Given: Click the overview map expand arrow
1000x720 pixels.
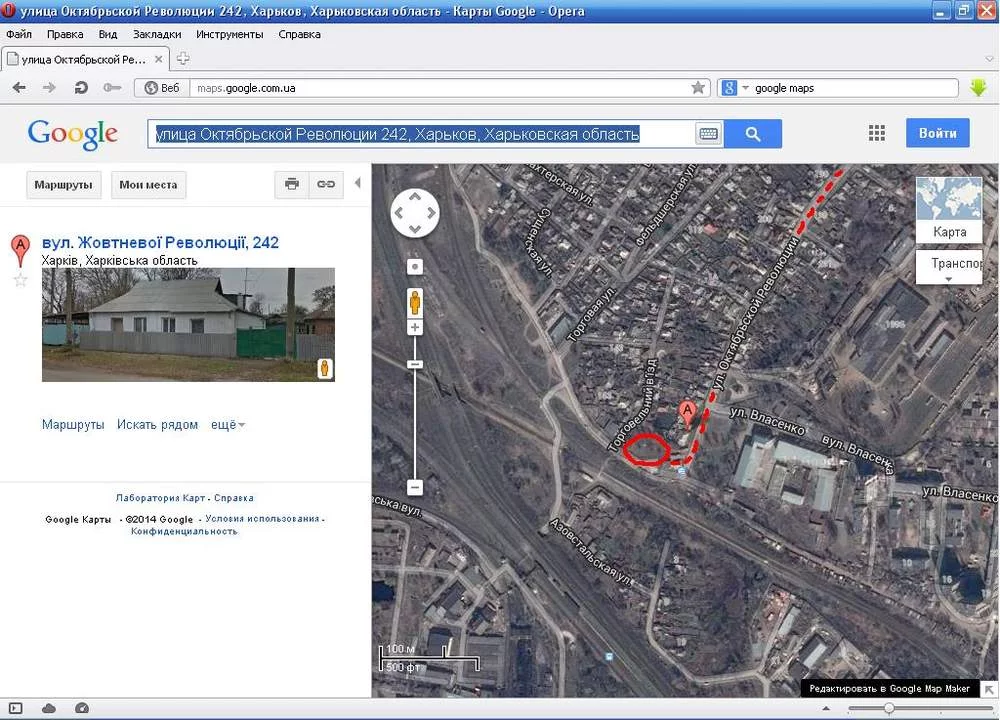Looking at the screenshot, I should [988, 689].
